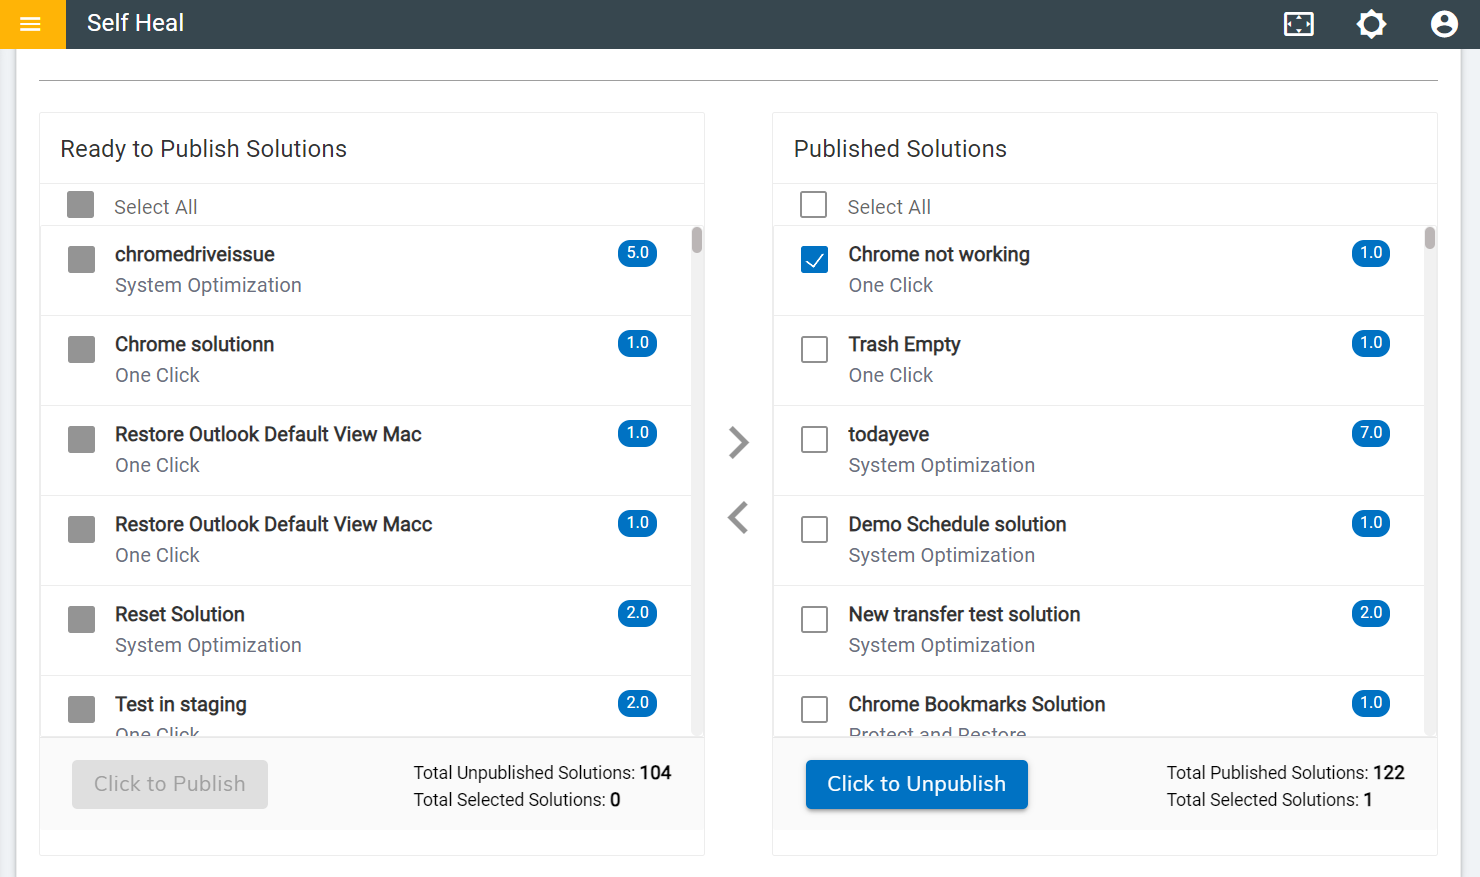Select the Reset Solution list entry
The image size is (1480, 877).
180,614
